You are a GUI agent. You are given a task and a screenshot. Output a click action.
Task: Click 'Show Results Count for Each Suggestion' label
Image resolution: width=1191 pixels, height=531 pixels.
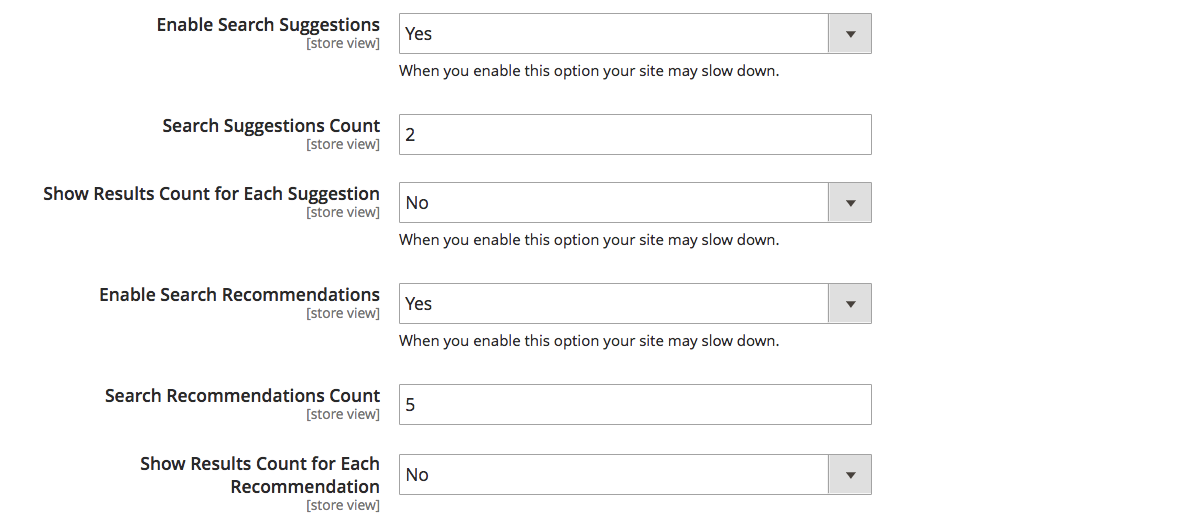[211, 194]
